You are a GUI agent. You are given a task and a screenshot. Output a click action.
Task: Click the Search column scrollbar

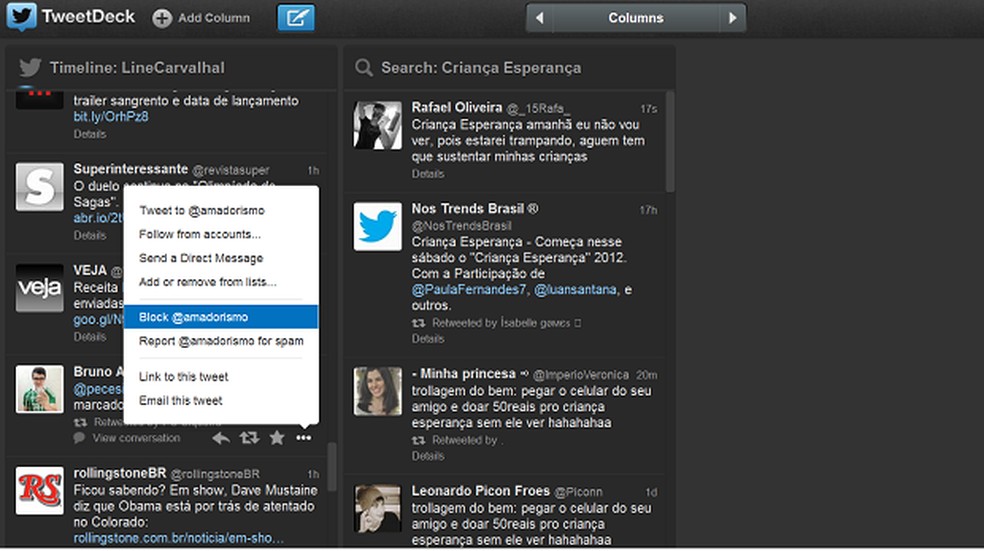pyautogui.click(x=670, y=142)
